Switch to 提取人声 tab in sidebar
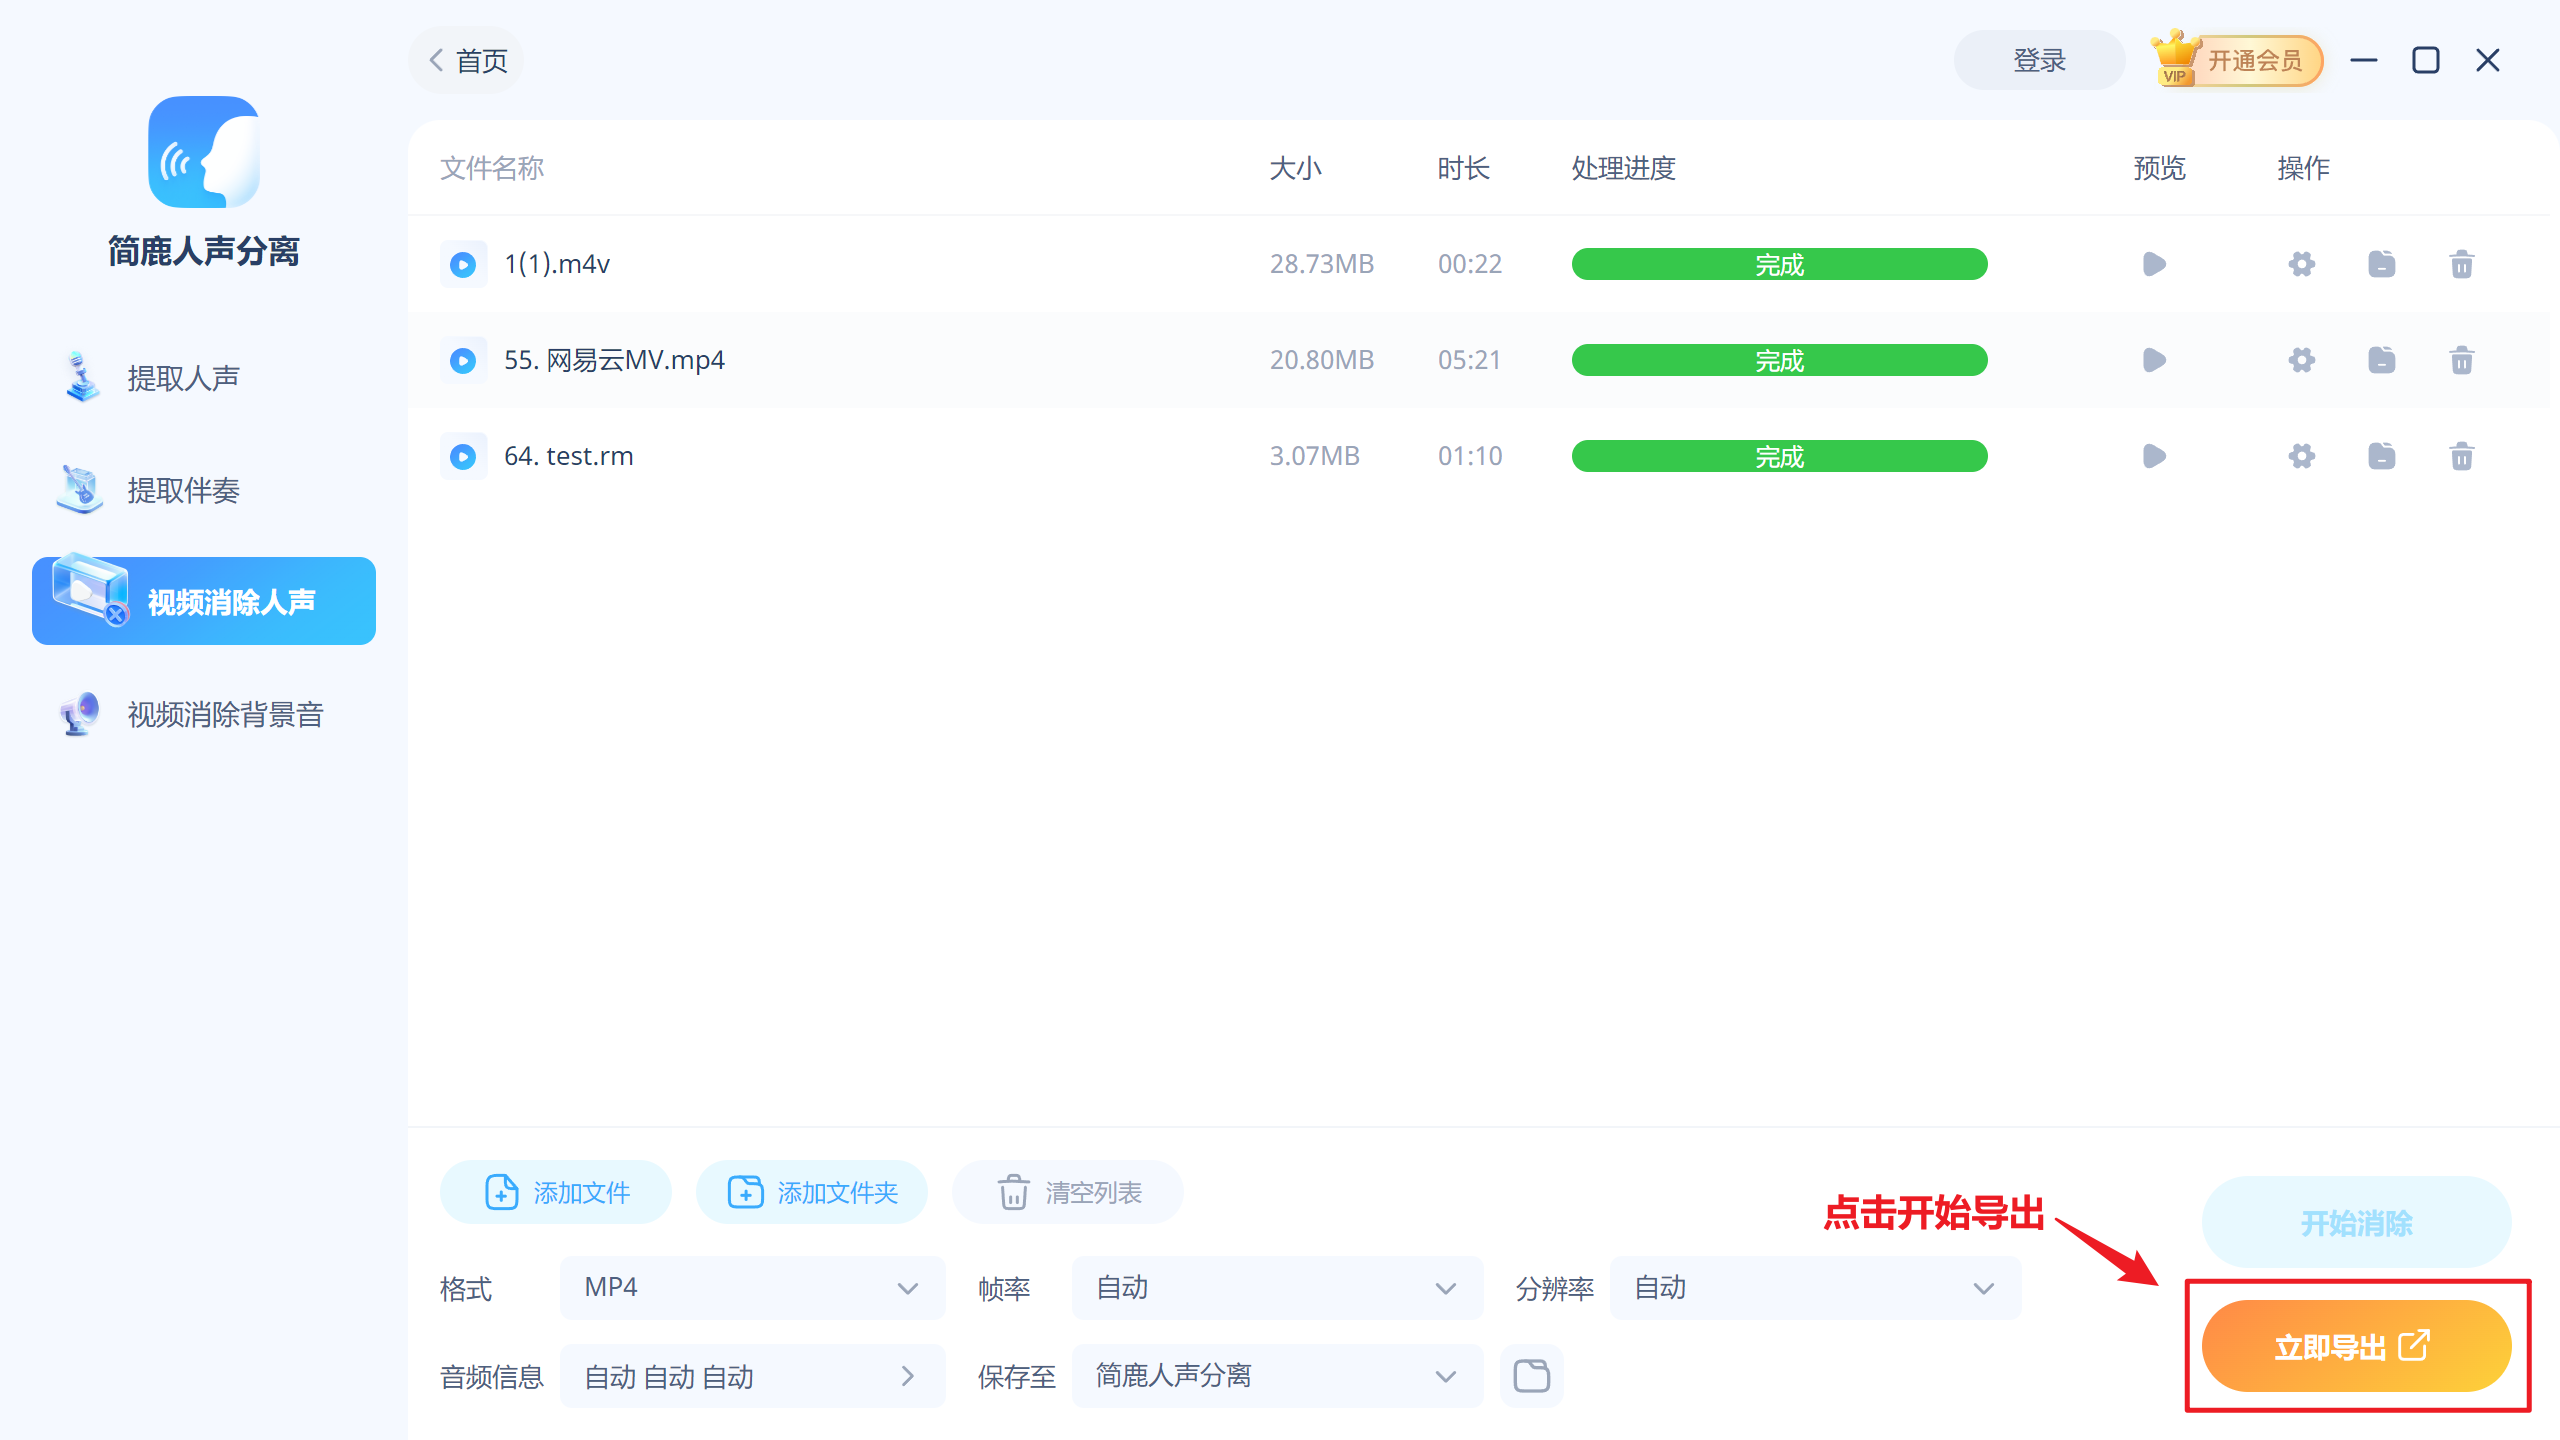This screenshot has height=1440, width=2560. point(184,378)
